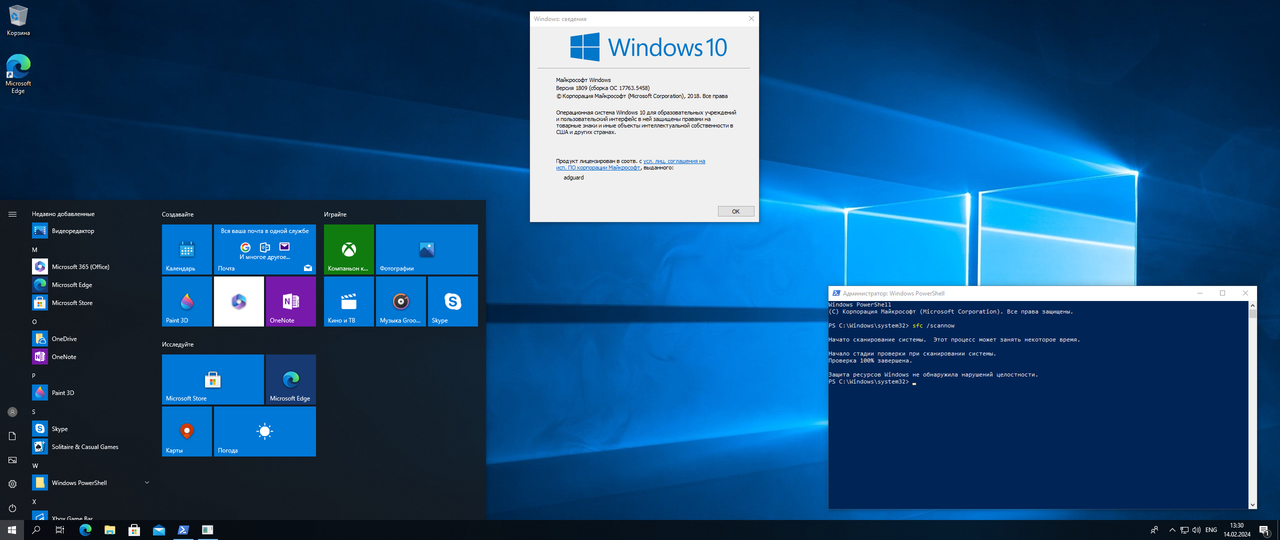Launch the Xbox Companion tile
Image resolution: width=1280 pixels, height=540 pixels.
tap(349, 249)
